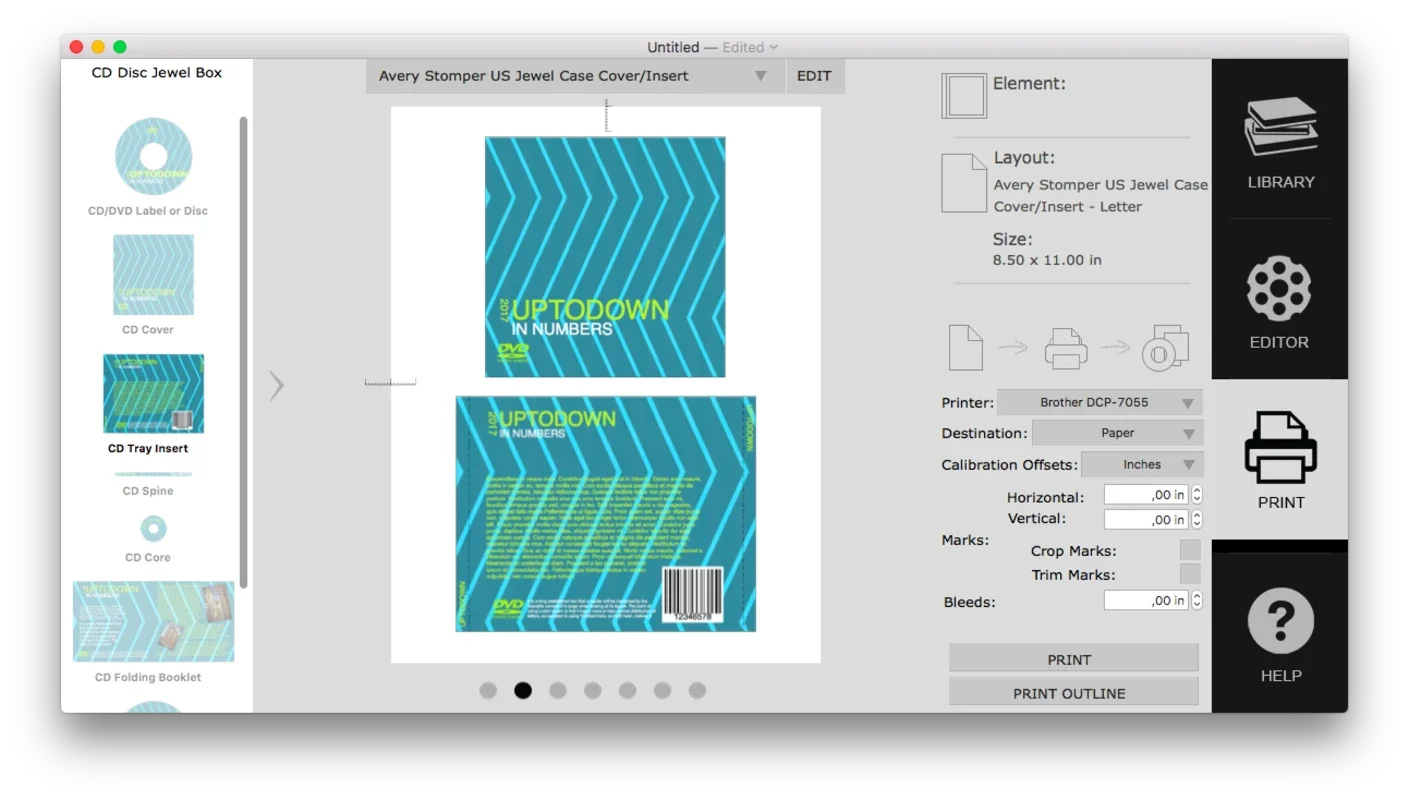Select the CD Core thumbnail

point(153,528)
